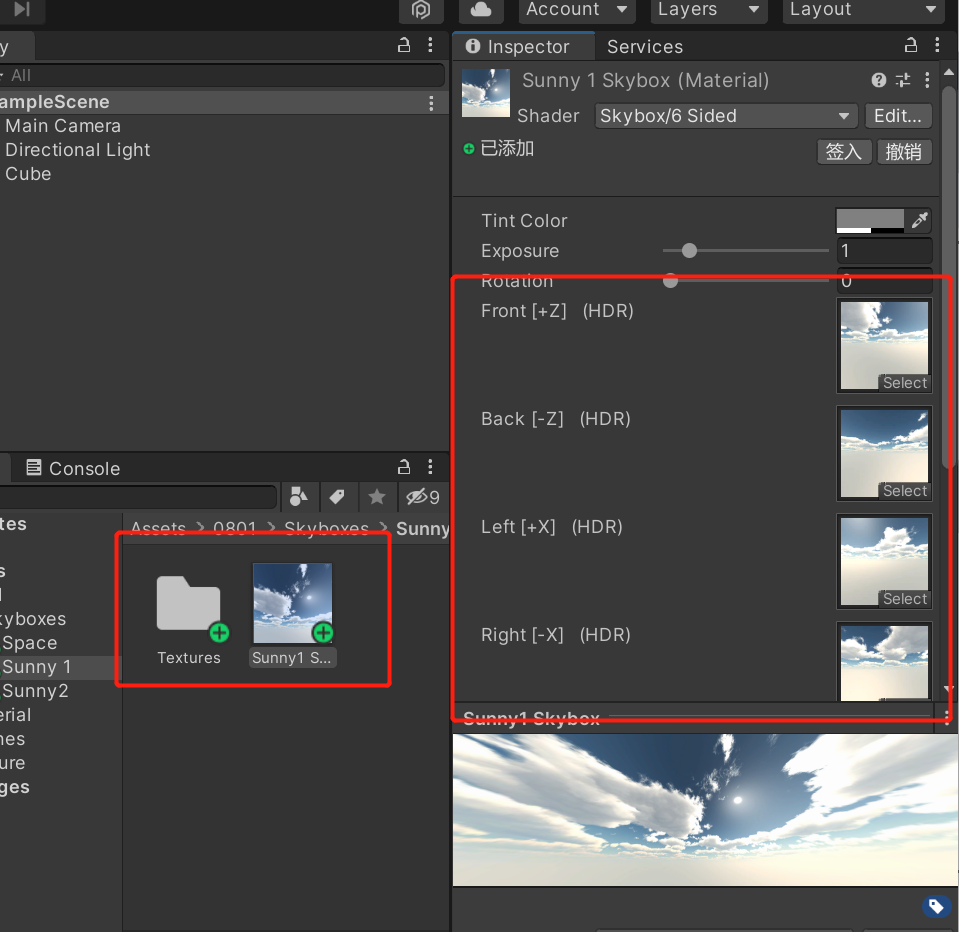The height and width of the screenshot is (932, 959).
Task: Switch to the Console tab
Action: point(73,468)
